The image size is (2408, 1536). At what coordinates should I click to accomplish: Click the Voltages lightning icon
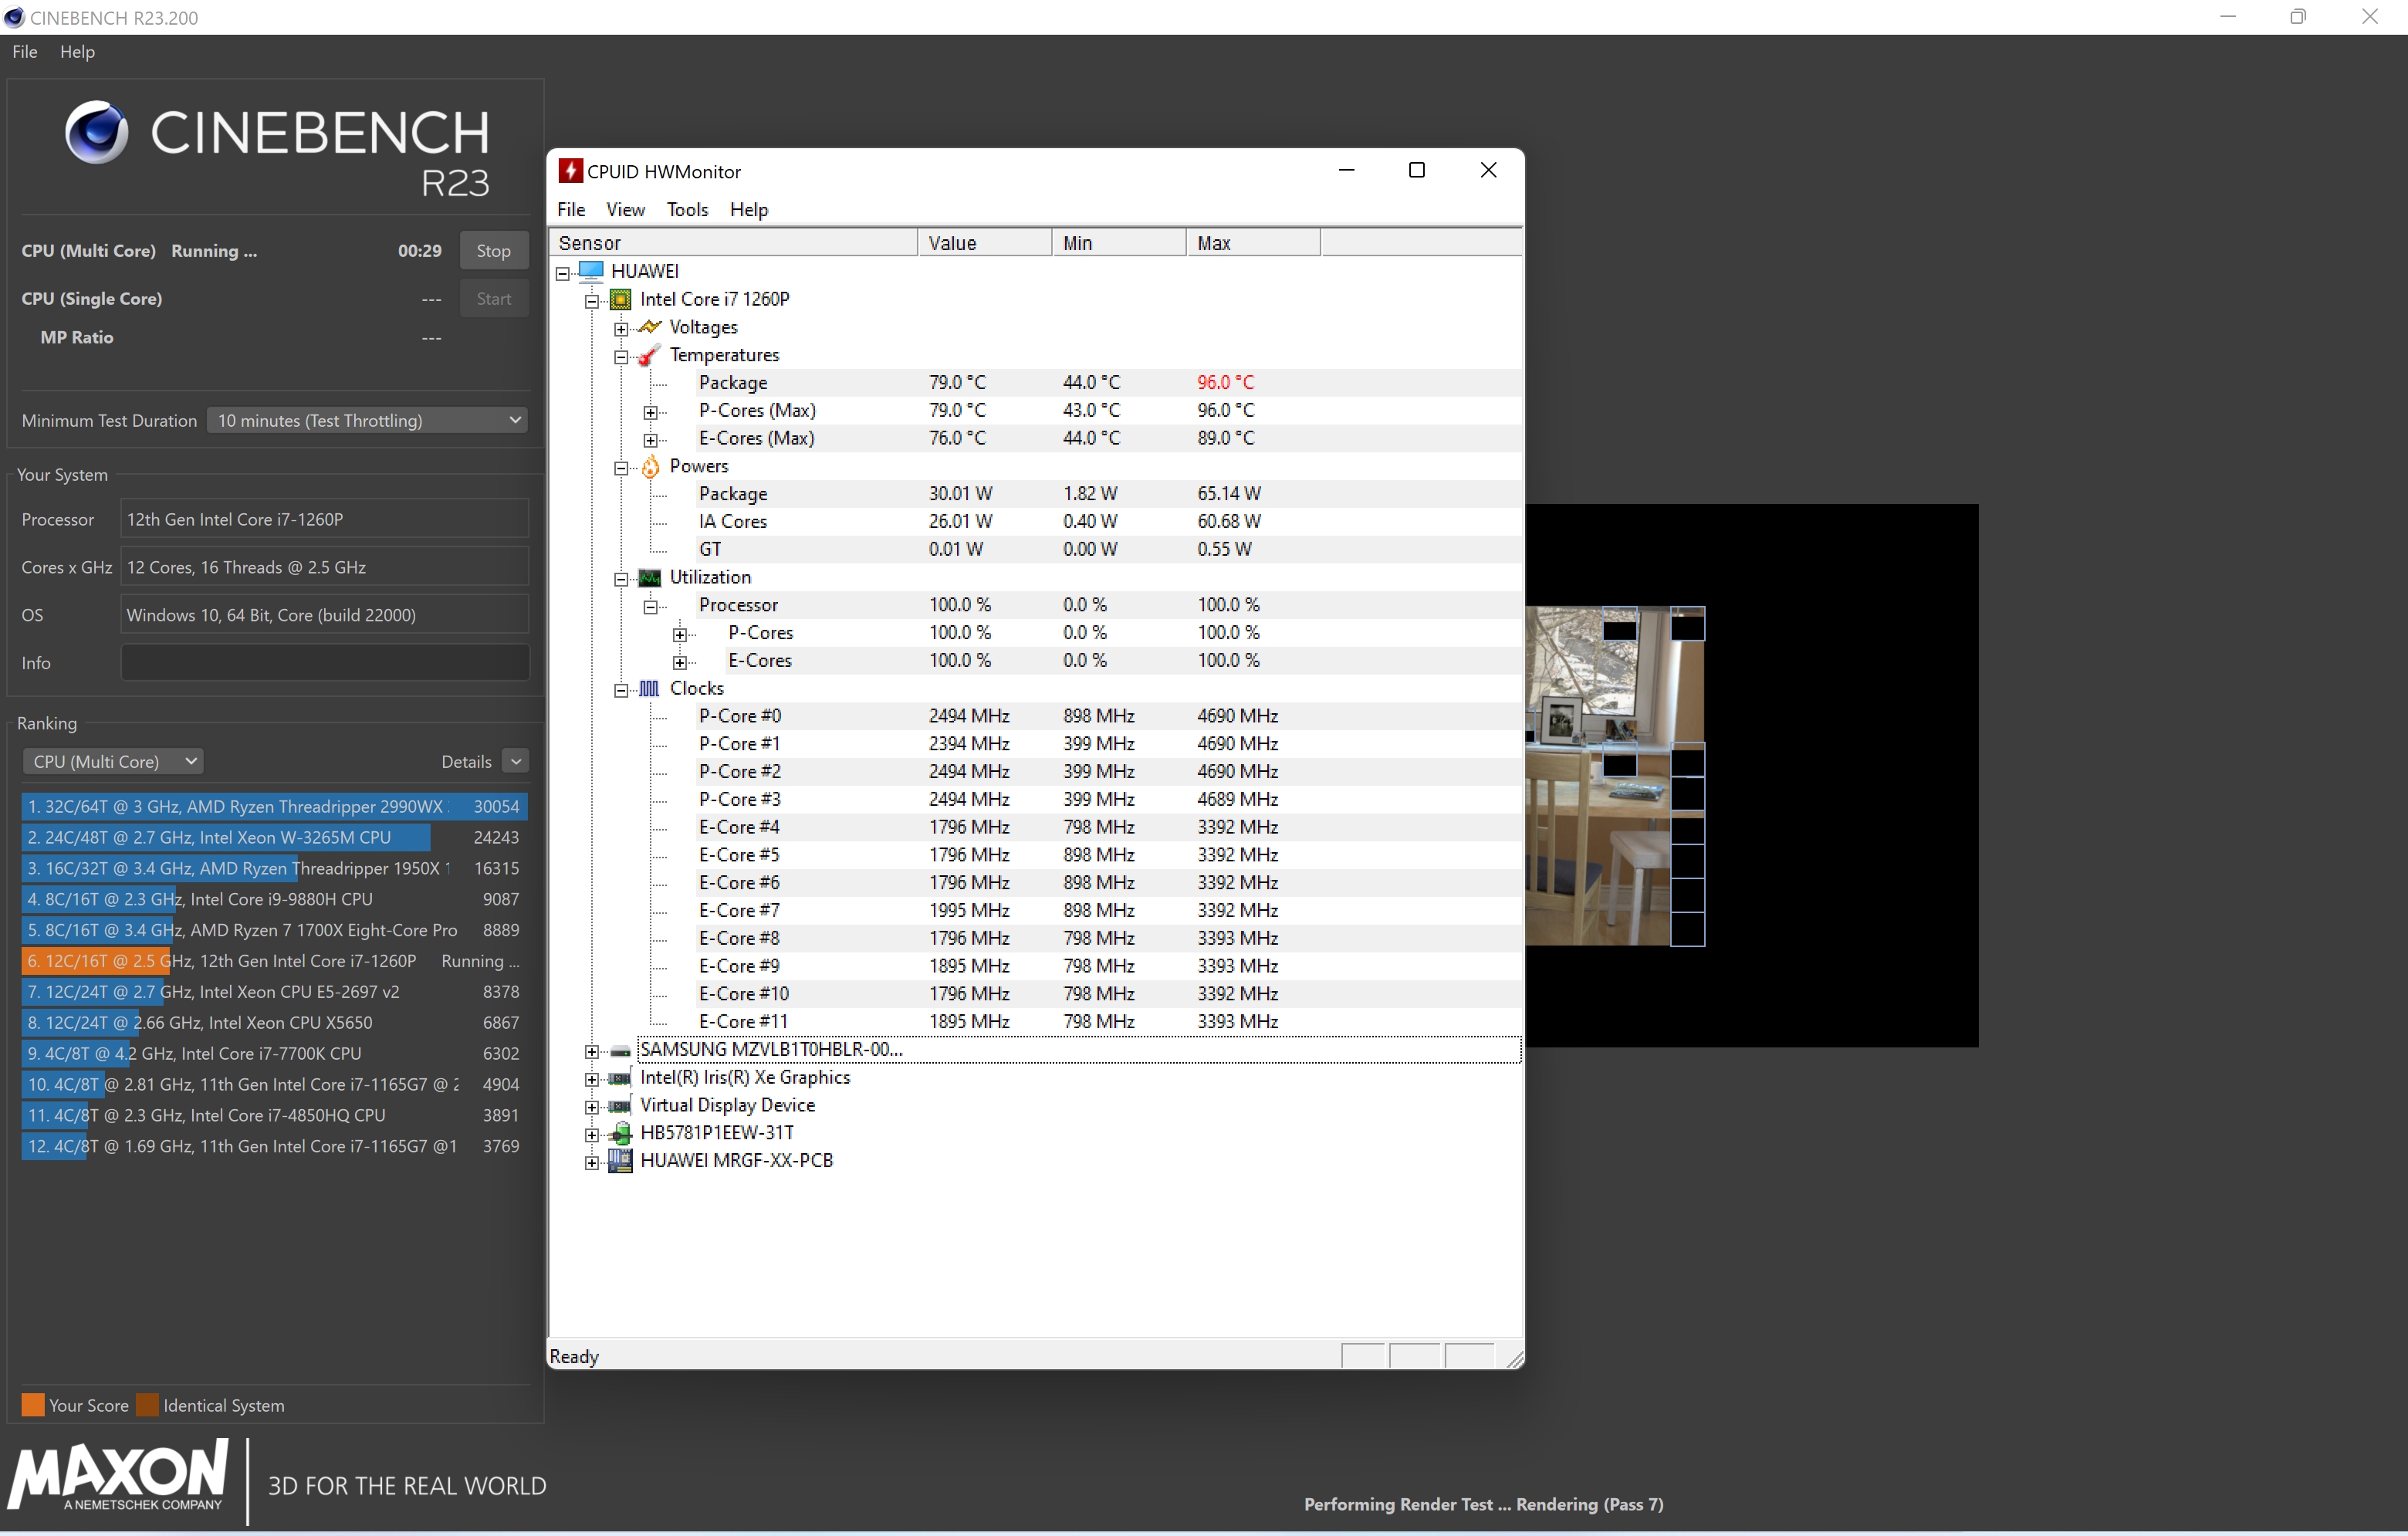coord(650,327)
